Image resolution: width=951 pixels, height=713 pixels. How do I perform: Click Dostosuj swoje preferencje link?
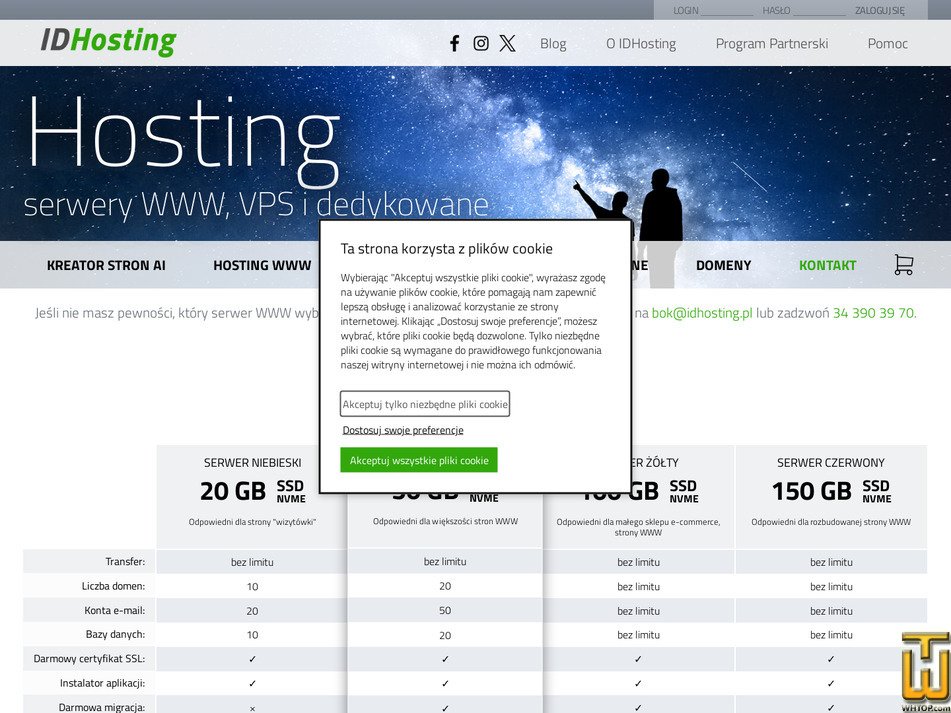tap(403, 430)
